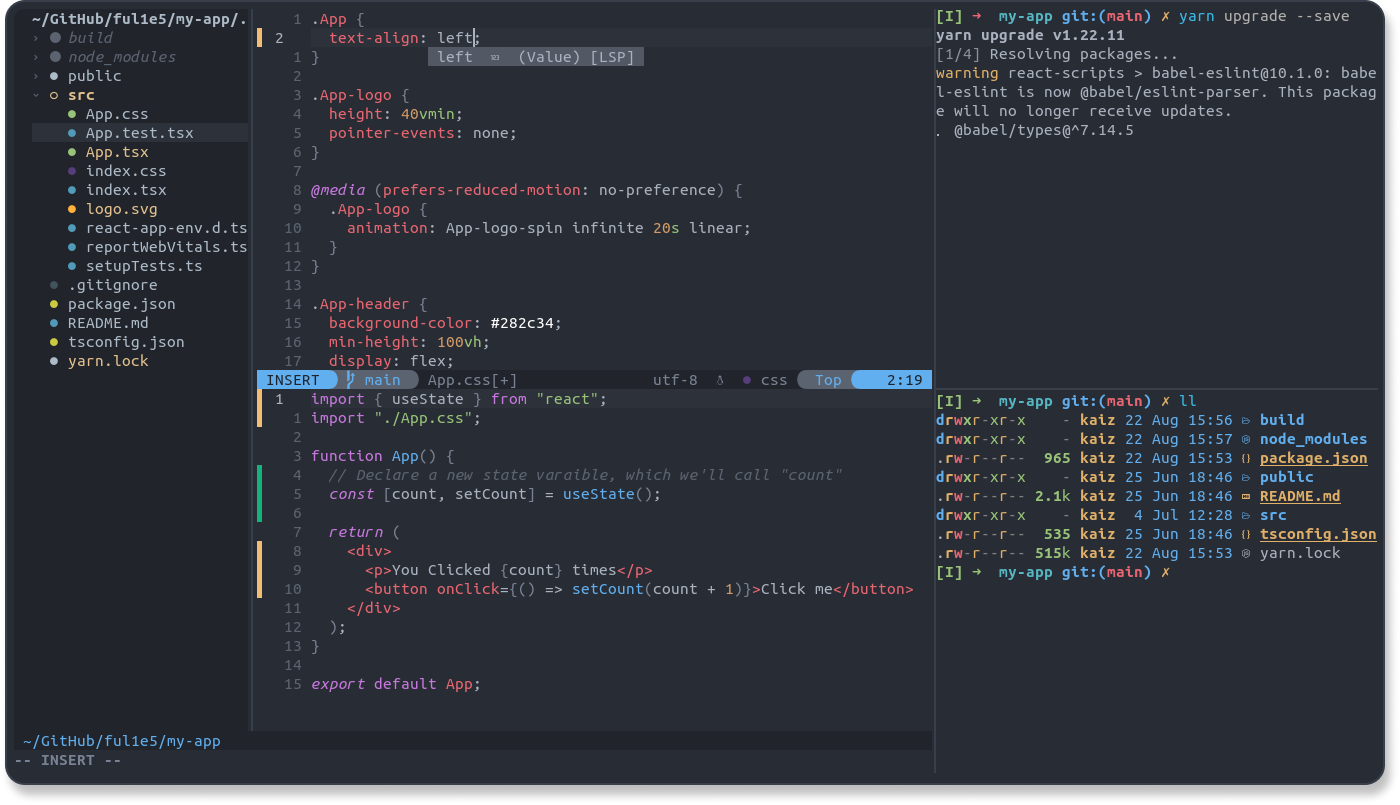Click '@babel/types@^7.14.5' in terminal output
1400x805 pixels.
point(1043,130)
